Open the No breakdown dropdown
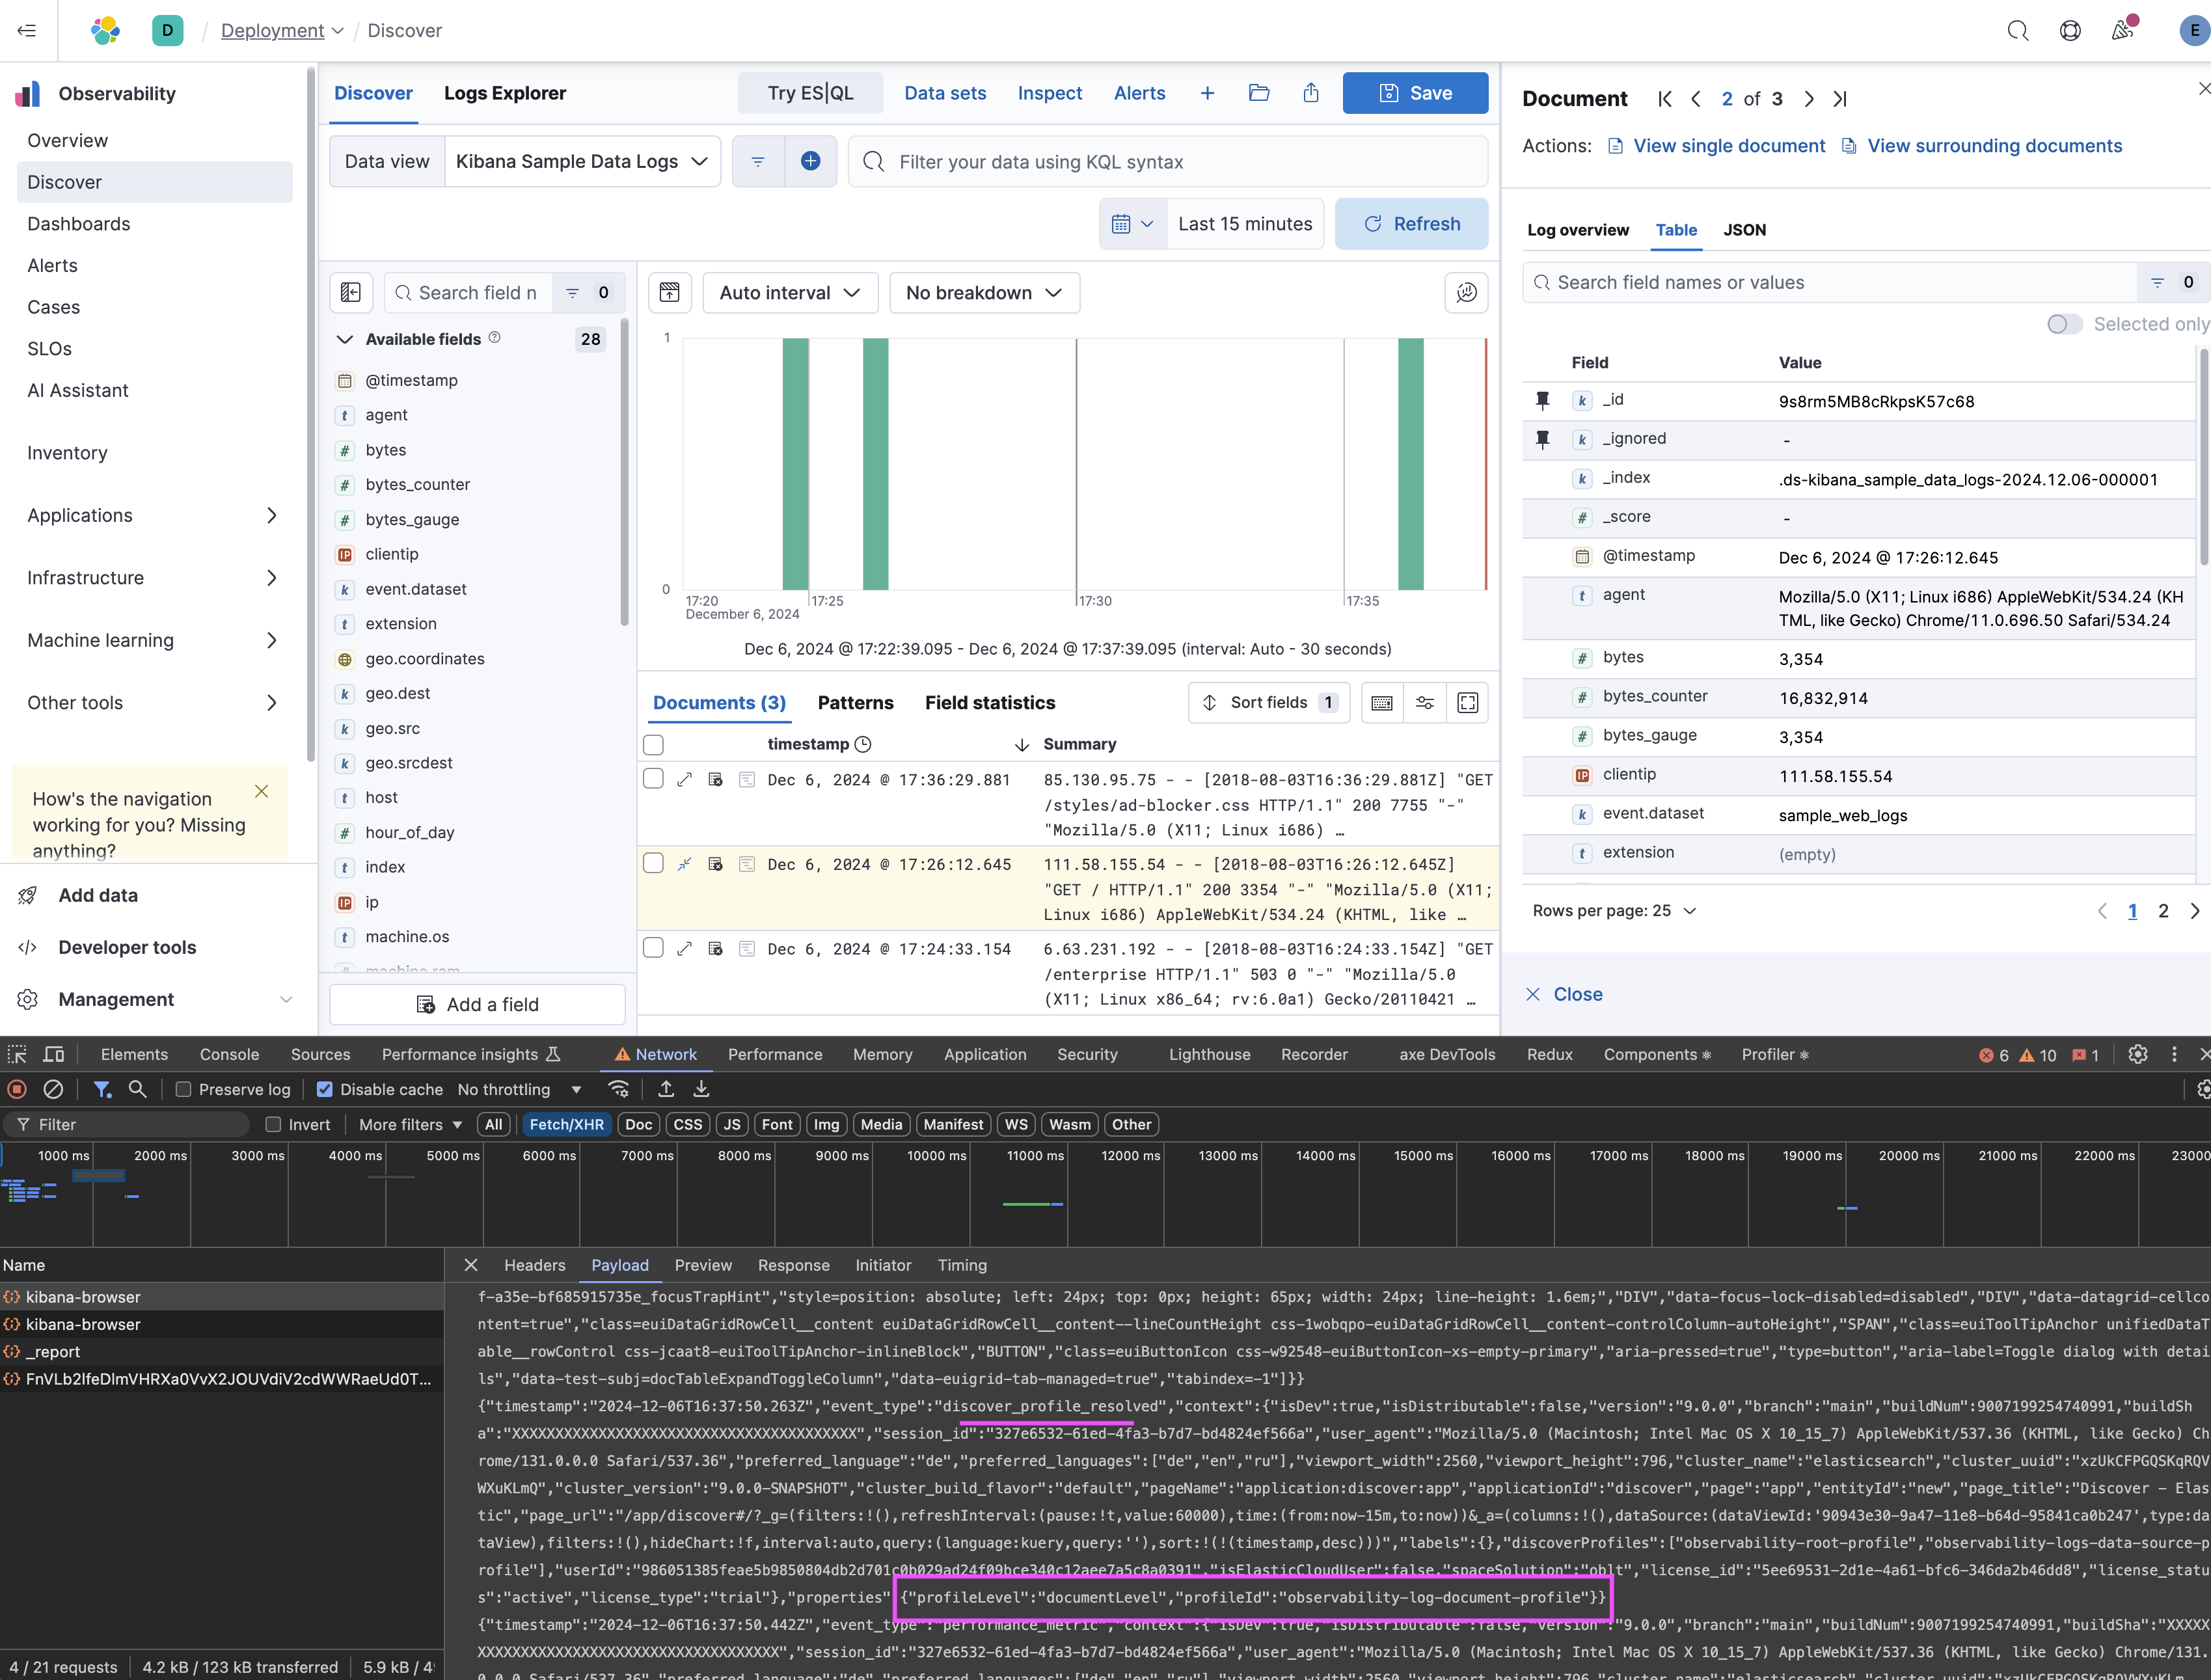 coord(984,292)
